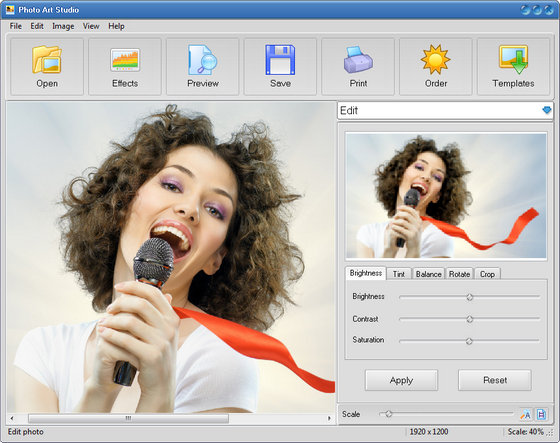Click the Print printer icon
The width and height of the screenshot is (560, 443).
point(358,60)
